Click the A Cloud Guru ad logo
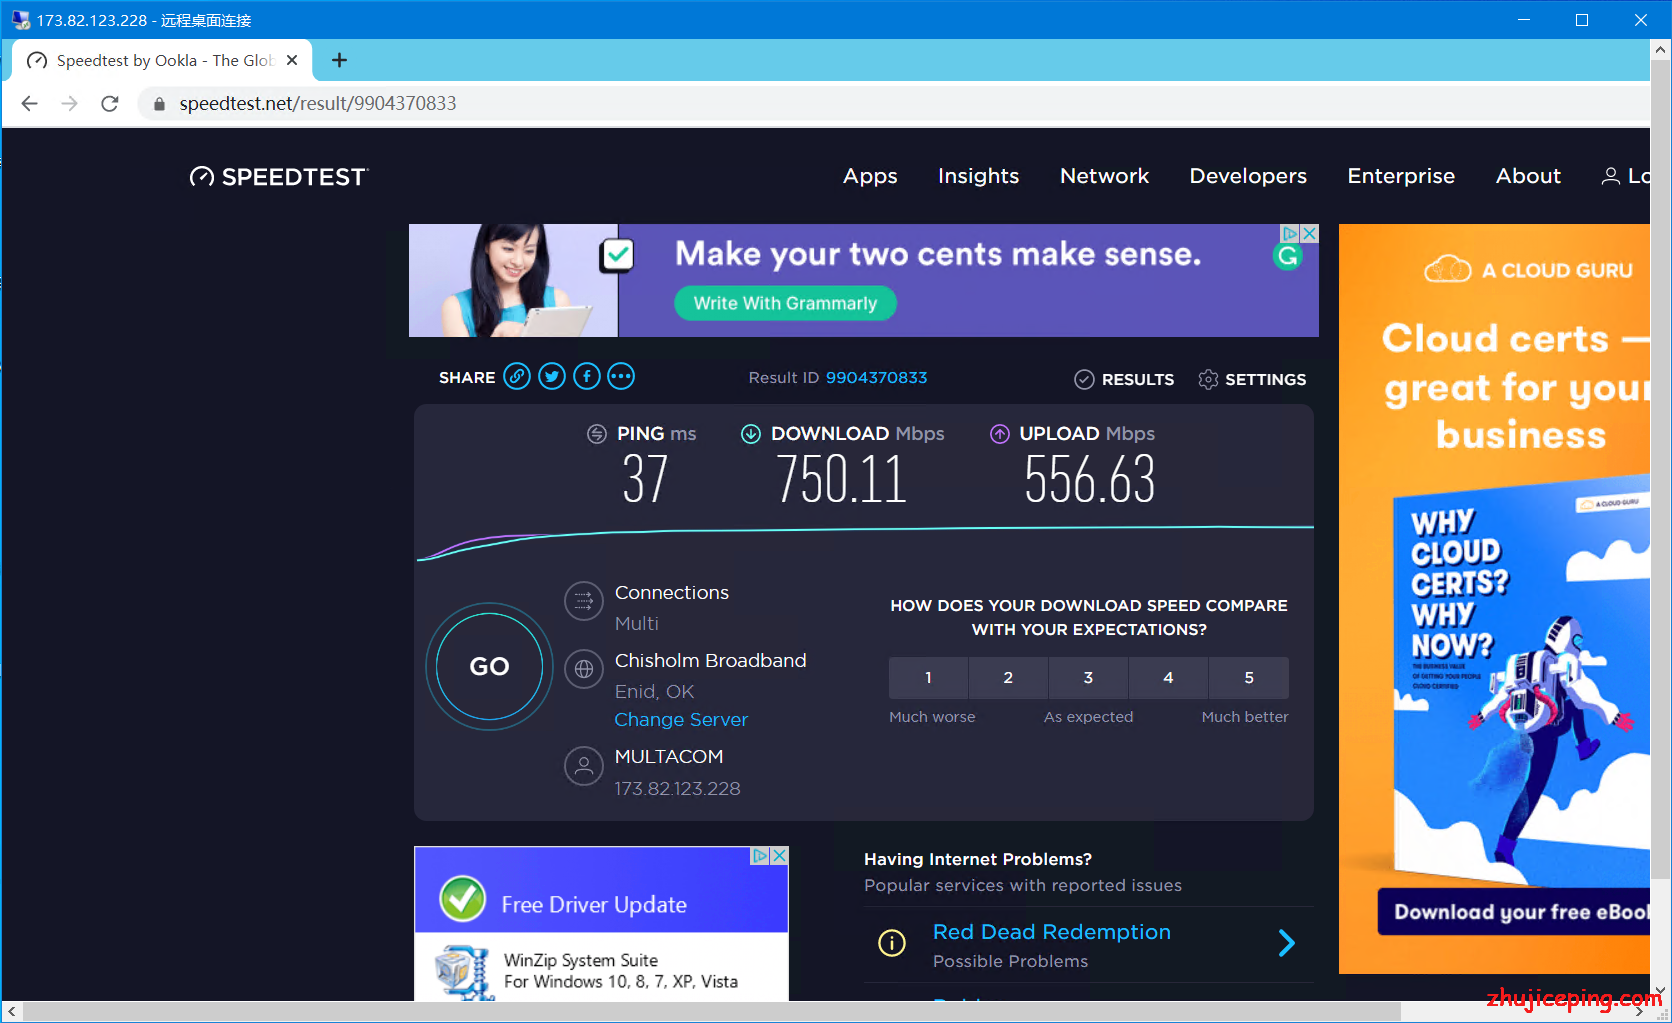 pos(1529,270)
